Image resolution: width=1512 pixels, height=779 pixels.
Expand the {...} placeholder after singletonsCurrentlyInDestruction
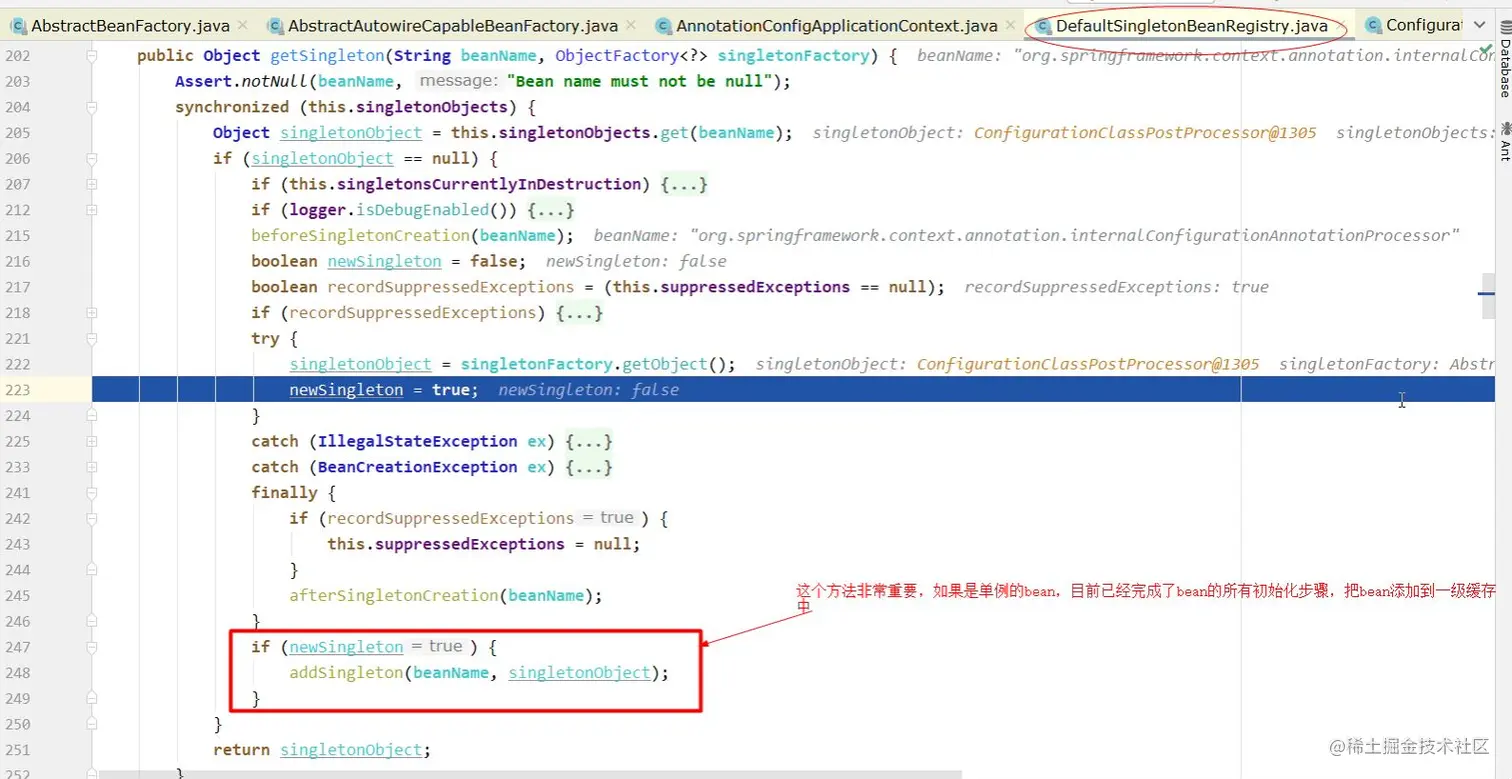684,184
